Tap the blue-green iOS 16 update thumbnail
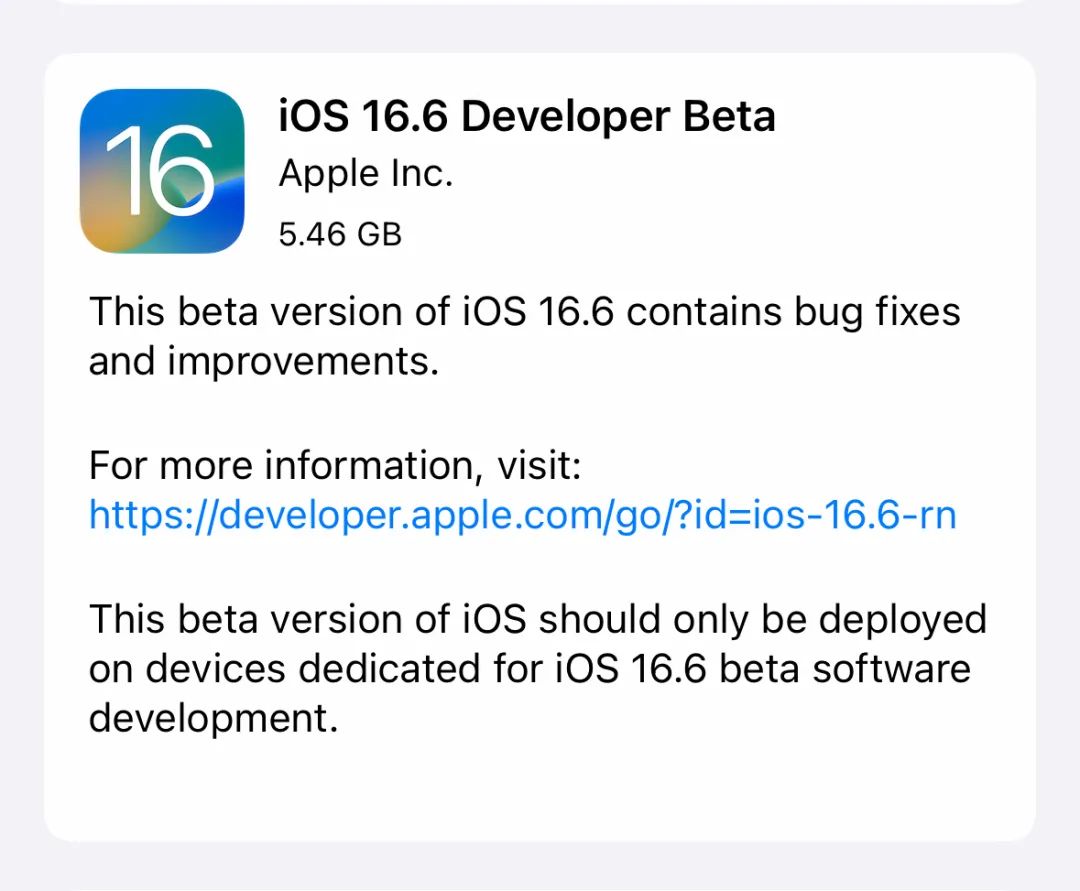Image resolution: width=1080 pixels, height=891 pixels. coord(162,170)
